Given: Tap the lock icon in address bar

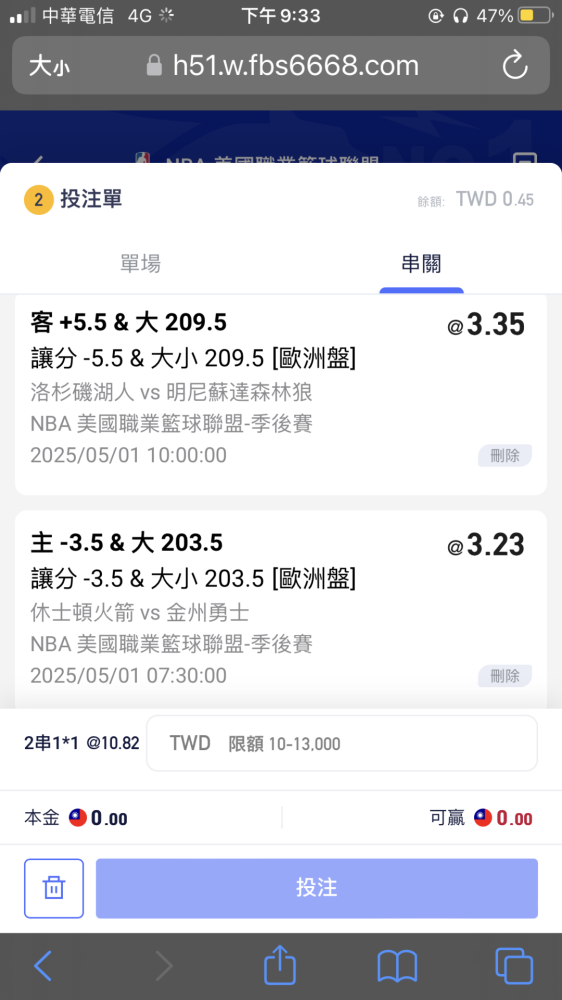Looking at the screenshot, I should point(154,66).
